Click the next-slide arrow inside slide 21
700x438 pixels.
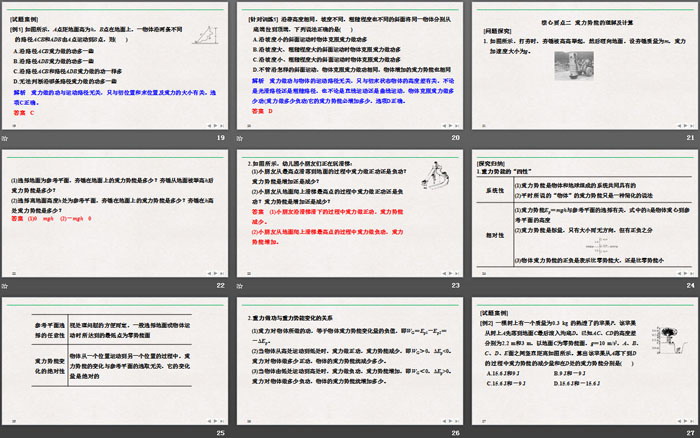click(x=686, y=126)
